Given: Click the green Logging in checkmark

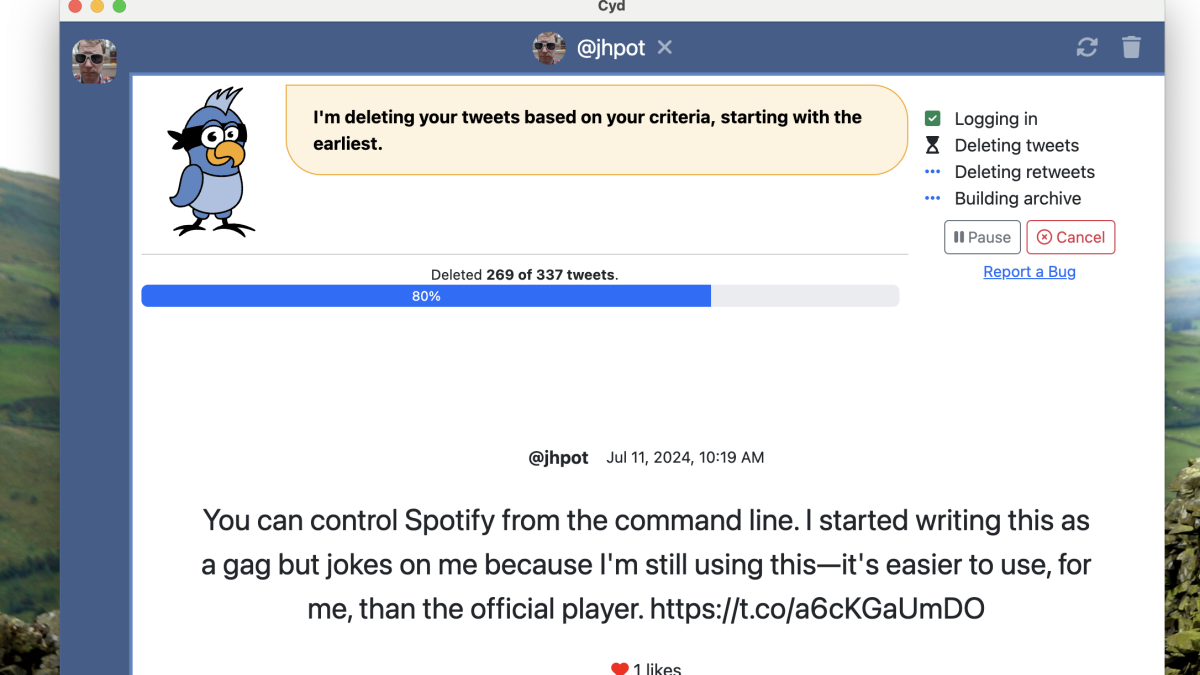Looking at the screenshot, I should click(932, 118).
